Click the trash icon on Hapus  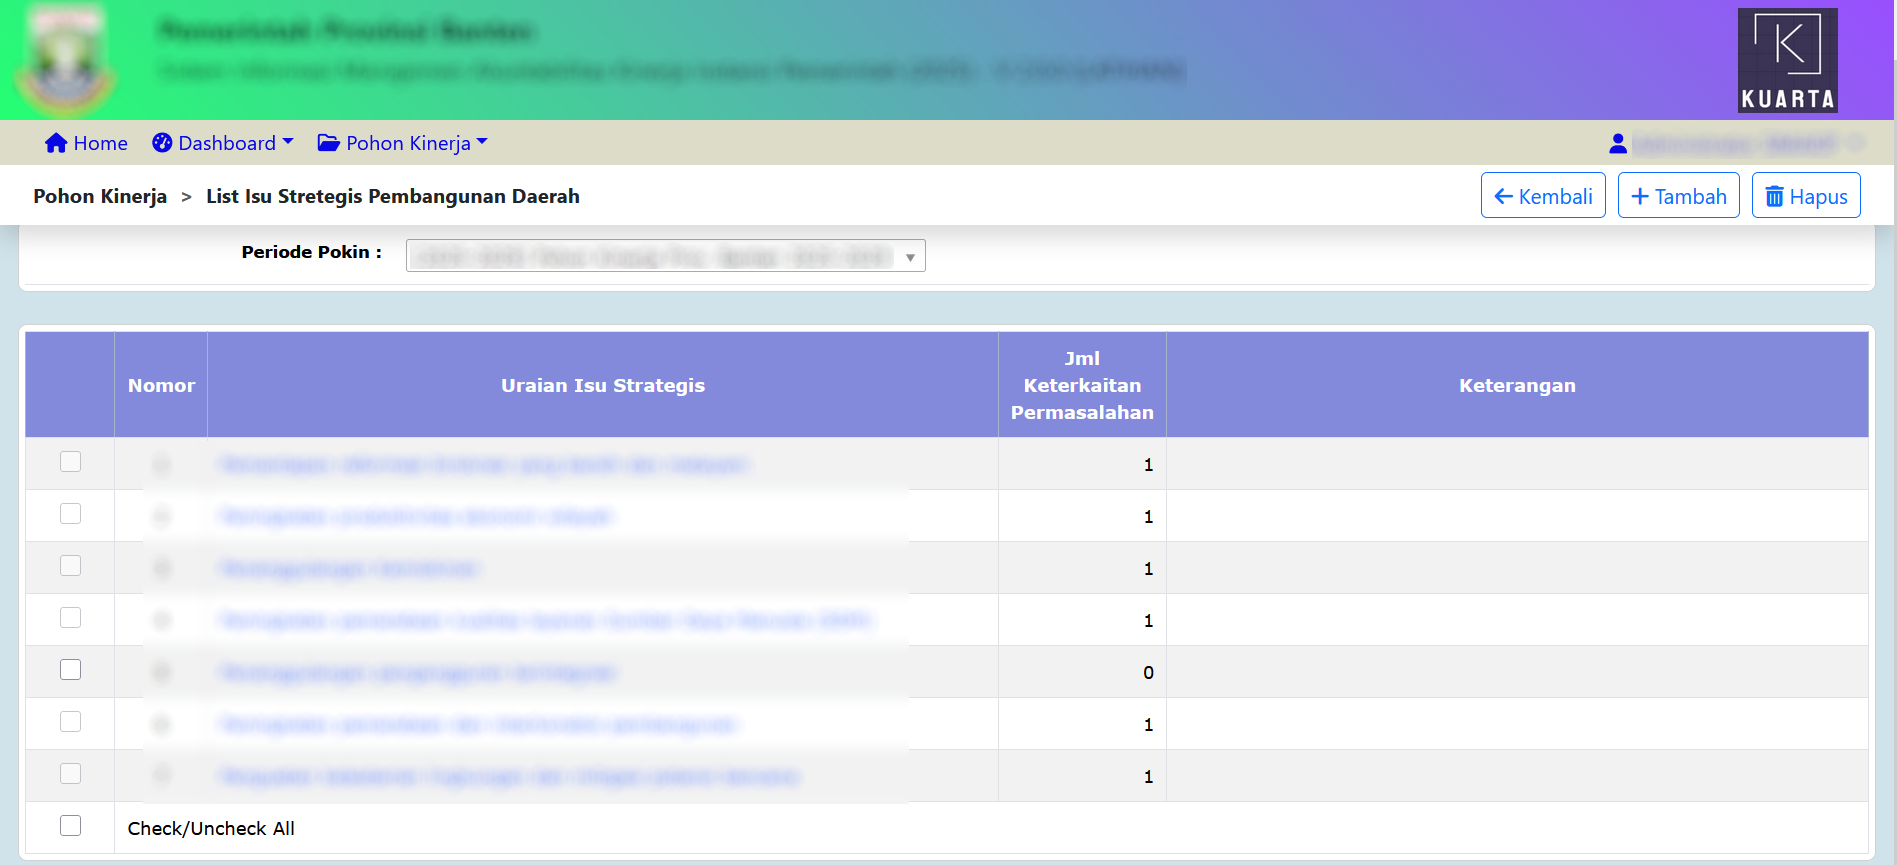[1774, 197]
